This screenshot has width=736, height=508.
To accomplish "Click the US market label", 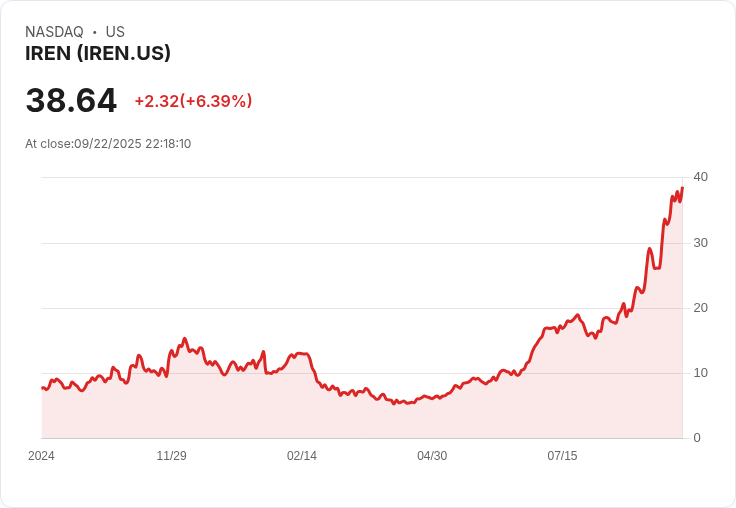I will tap(115, 32).
